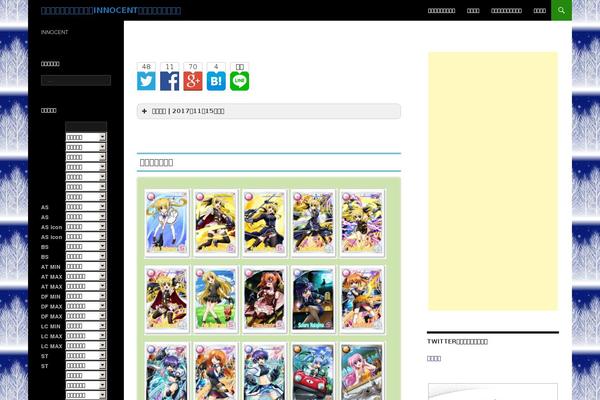
Task: Click the Facebook share count 11
Action: (170, 67)
